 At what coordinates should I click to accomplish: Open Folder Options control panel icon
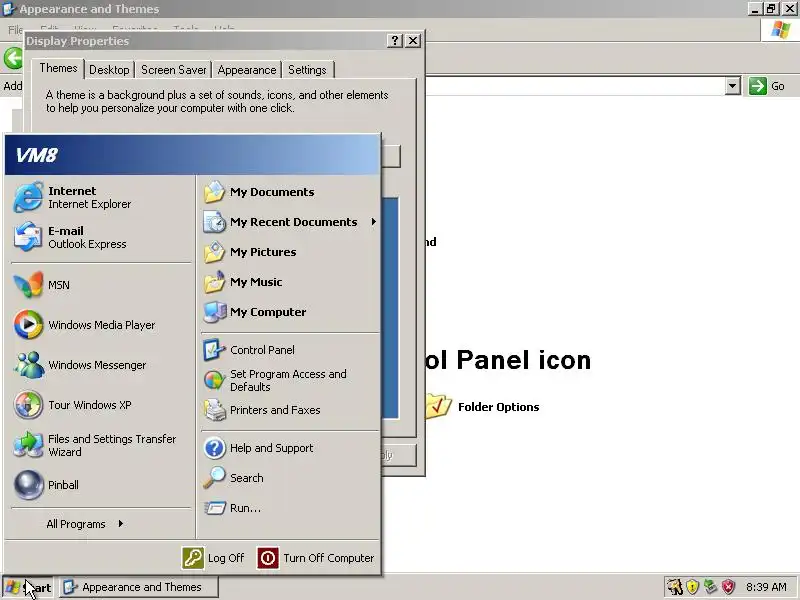tap(438, 406)
